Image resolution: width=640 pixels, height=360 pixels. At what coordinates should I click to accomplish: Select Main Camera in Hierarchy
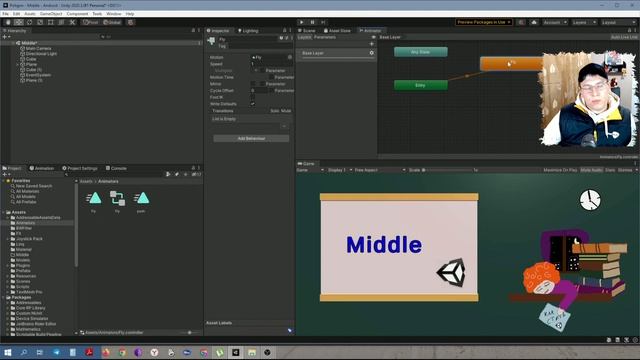(39, 49)
